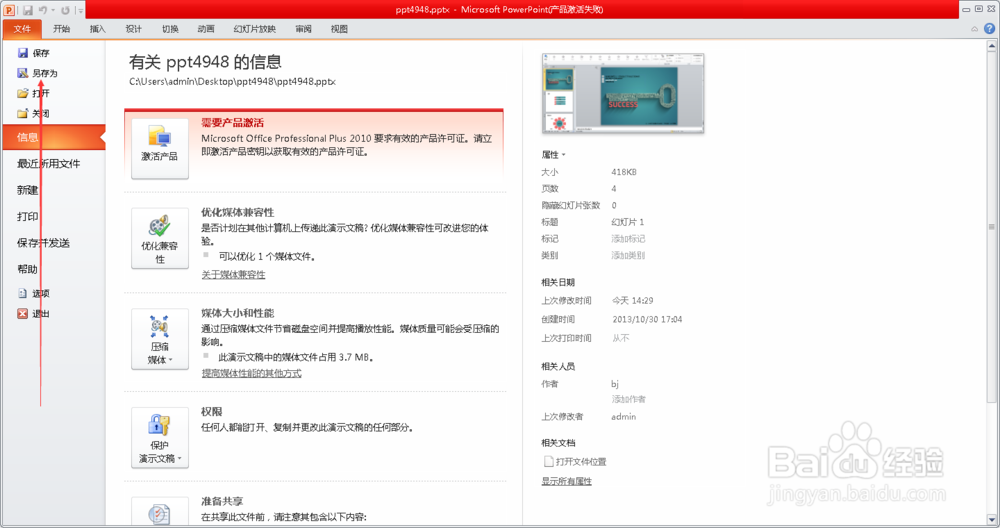Click the 添加作者 author field

click(628, 399)
